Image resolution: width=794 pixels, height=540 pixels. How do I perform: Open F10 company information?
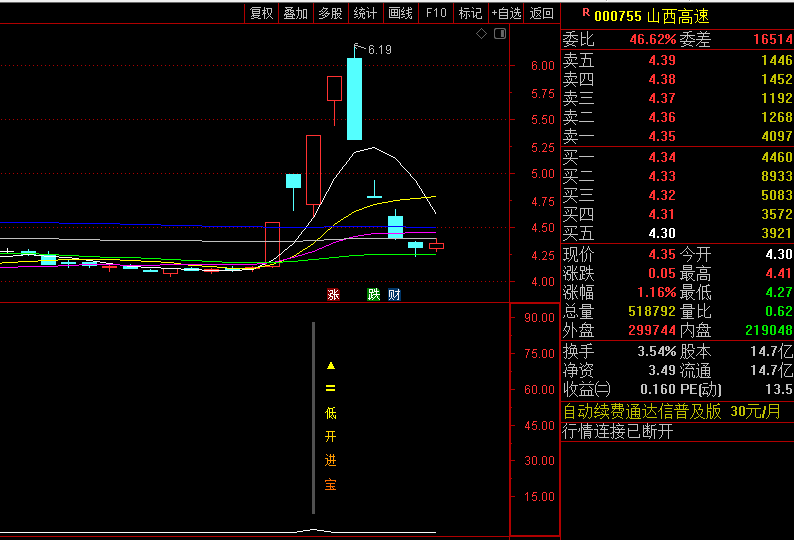[436, 13]
